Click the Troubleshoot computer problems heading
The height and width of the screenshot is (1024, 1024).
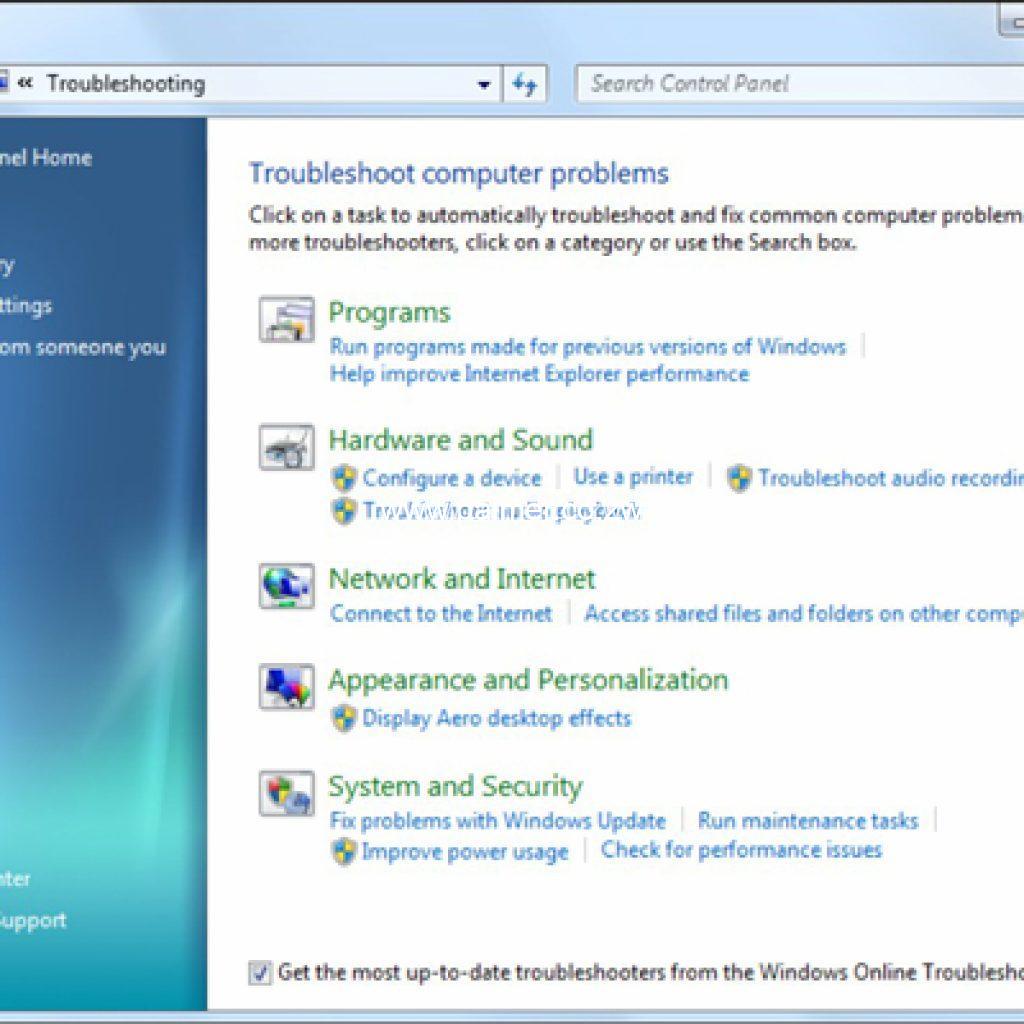[458, 174]
